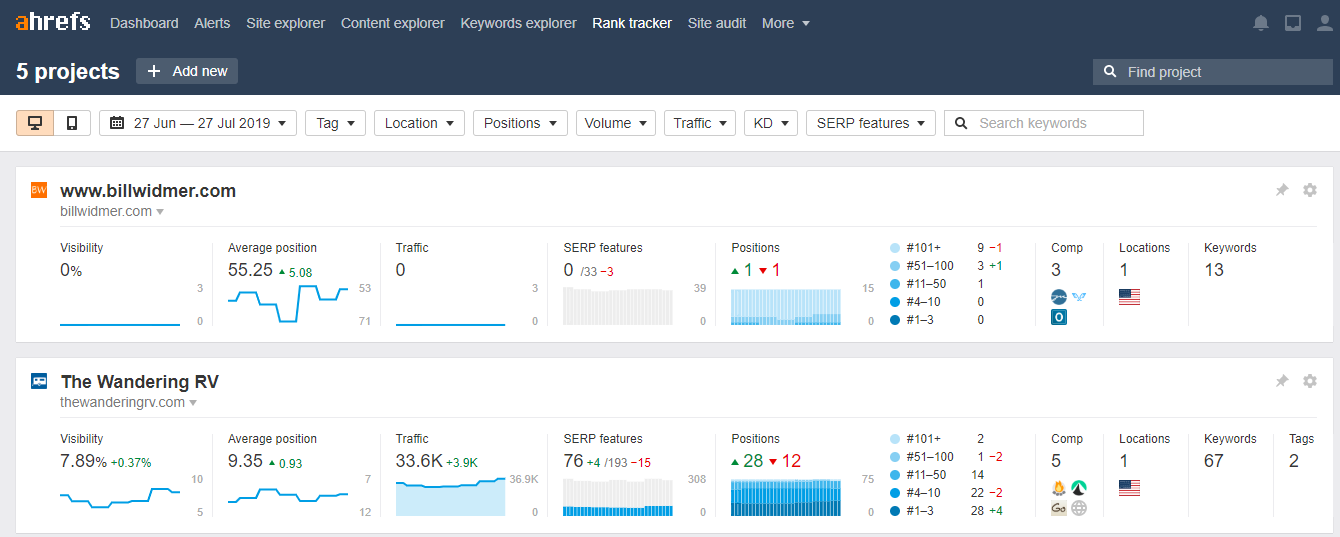Switch to desktop rankings view
The image size is (1340, 537).
pyautogui.click(x=35, y=123)
